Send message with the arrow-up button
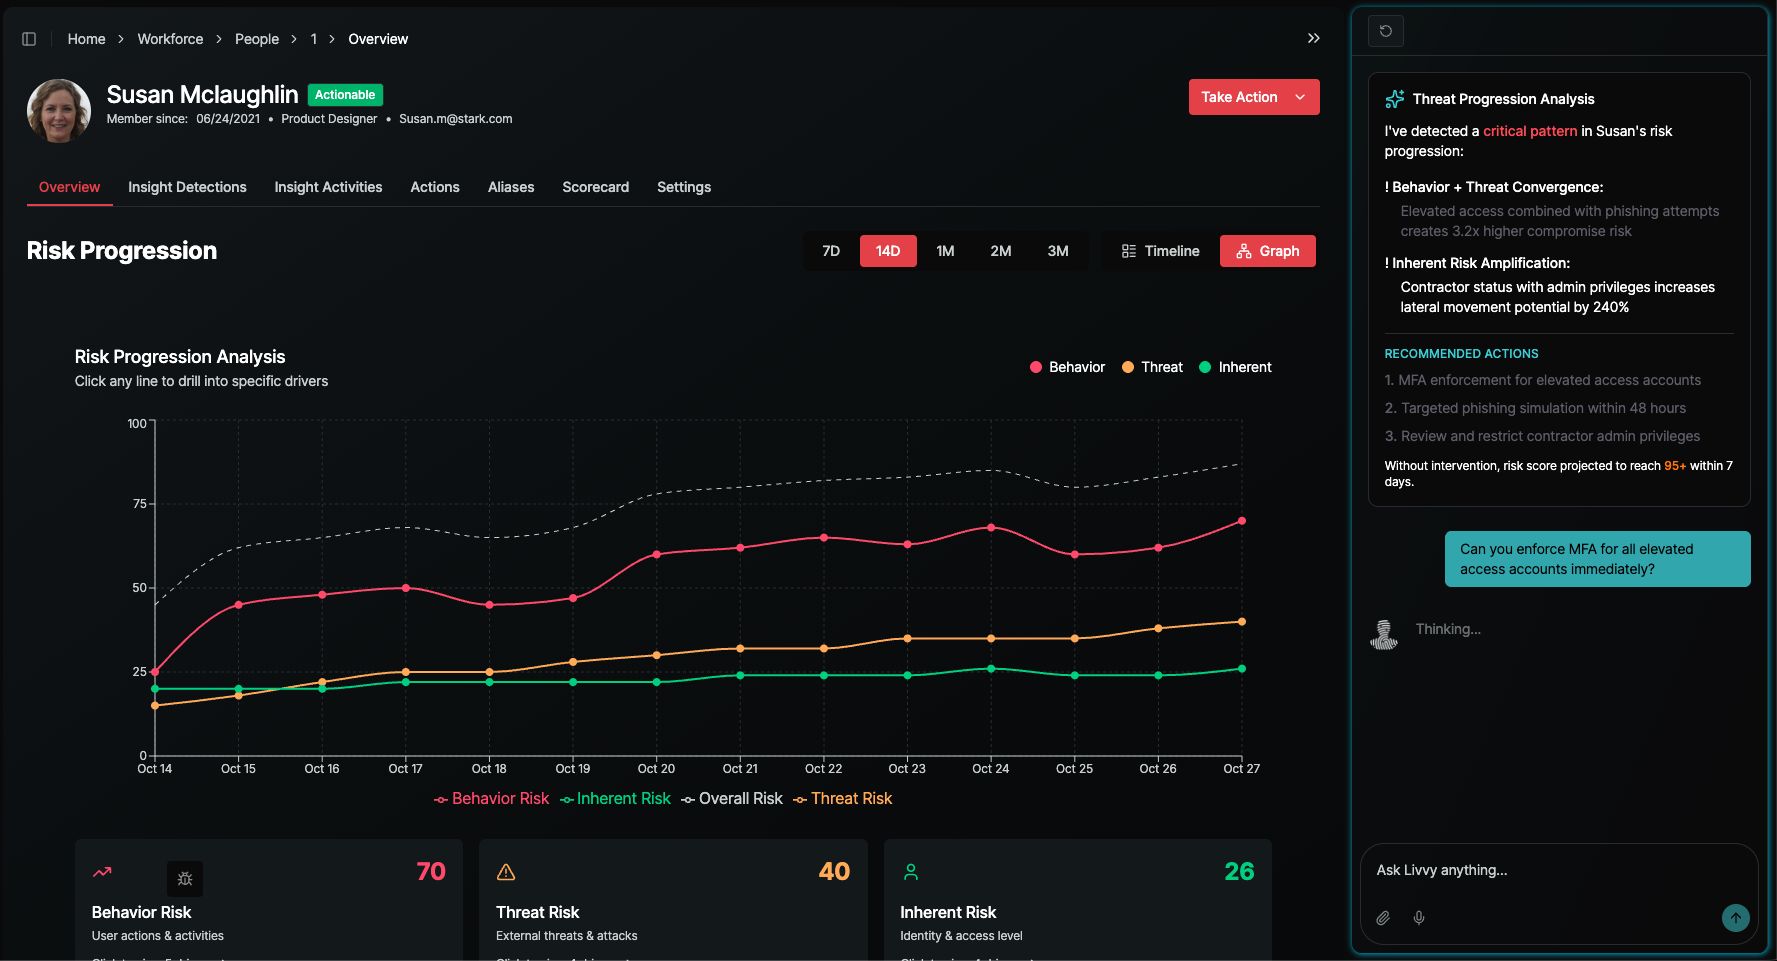The width and height of the screenshot is (1777, 961). pos(1735,917)
